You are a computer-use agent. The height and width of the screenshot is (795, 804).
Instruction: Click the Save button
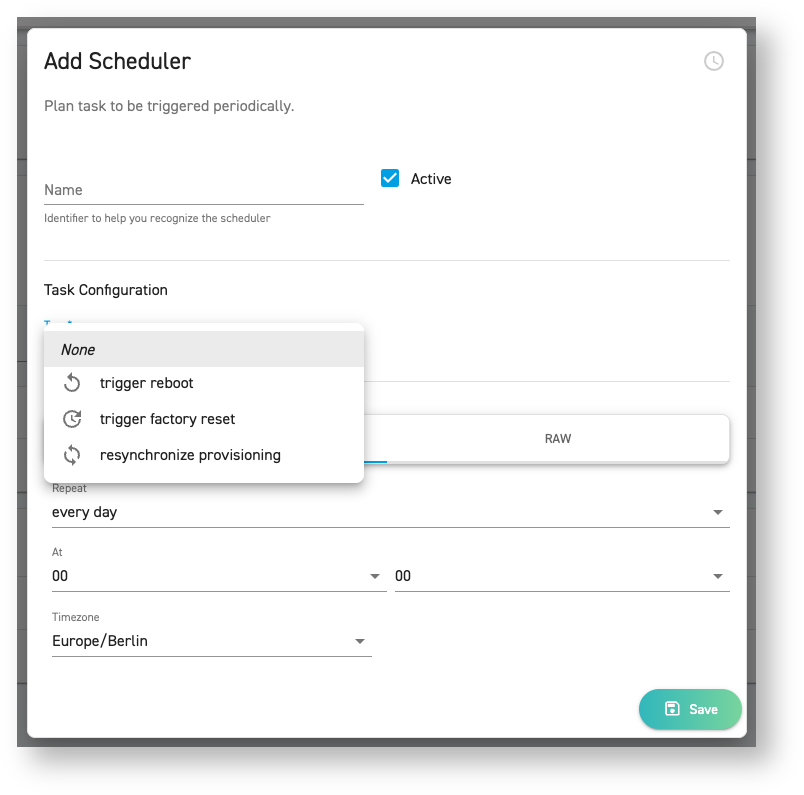(690, 709)
